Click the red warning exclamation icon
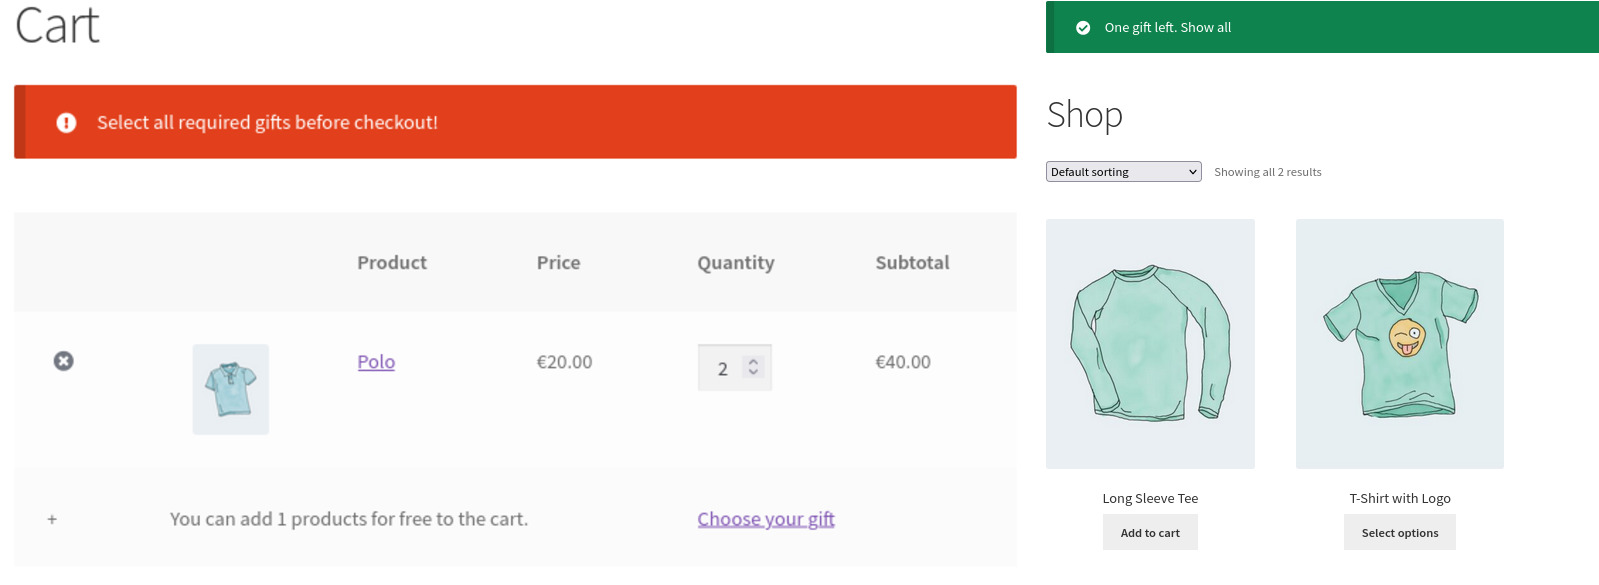The image size is (1599, 585). tap(66, 122)
